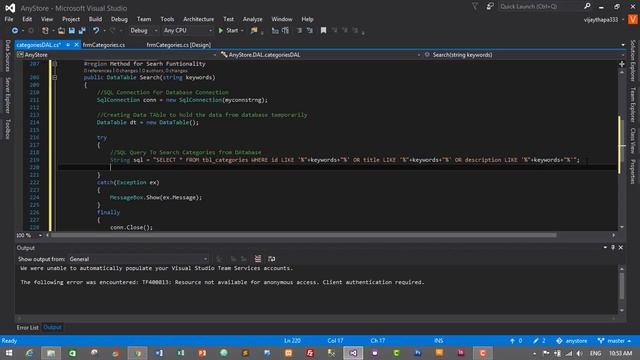Open the Build menu
The height and width of the screenshot is (360, 640).
(95, 19)
